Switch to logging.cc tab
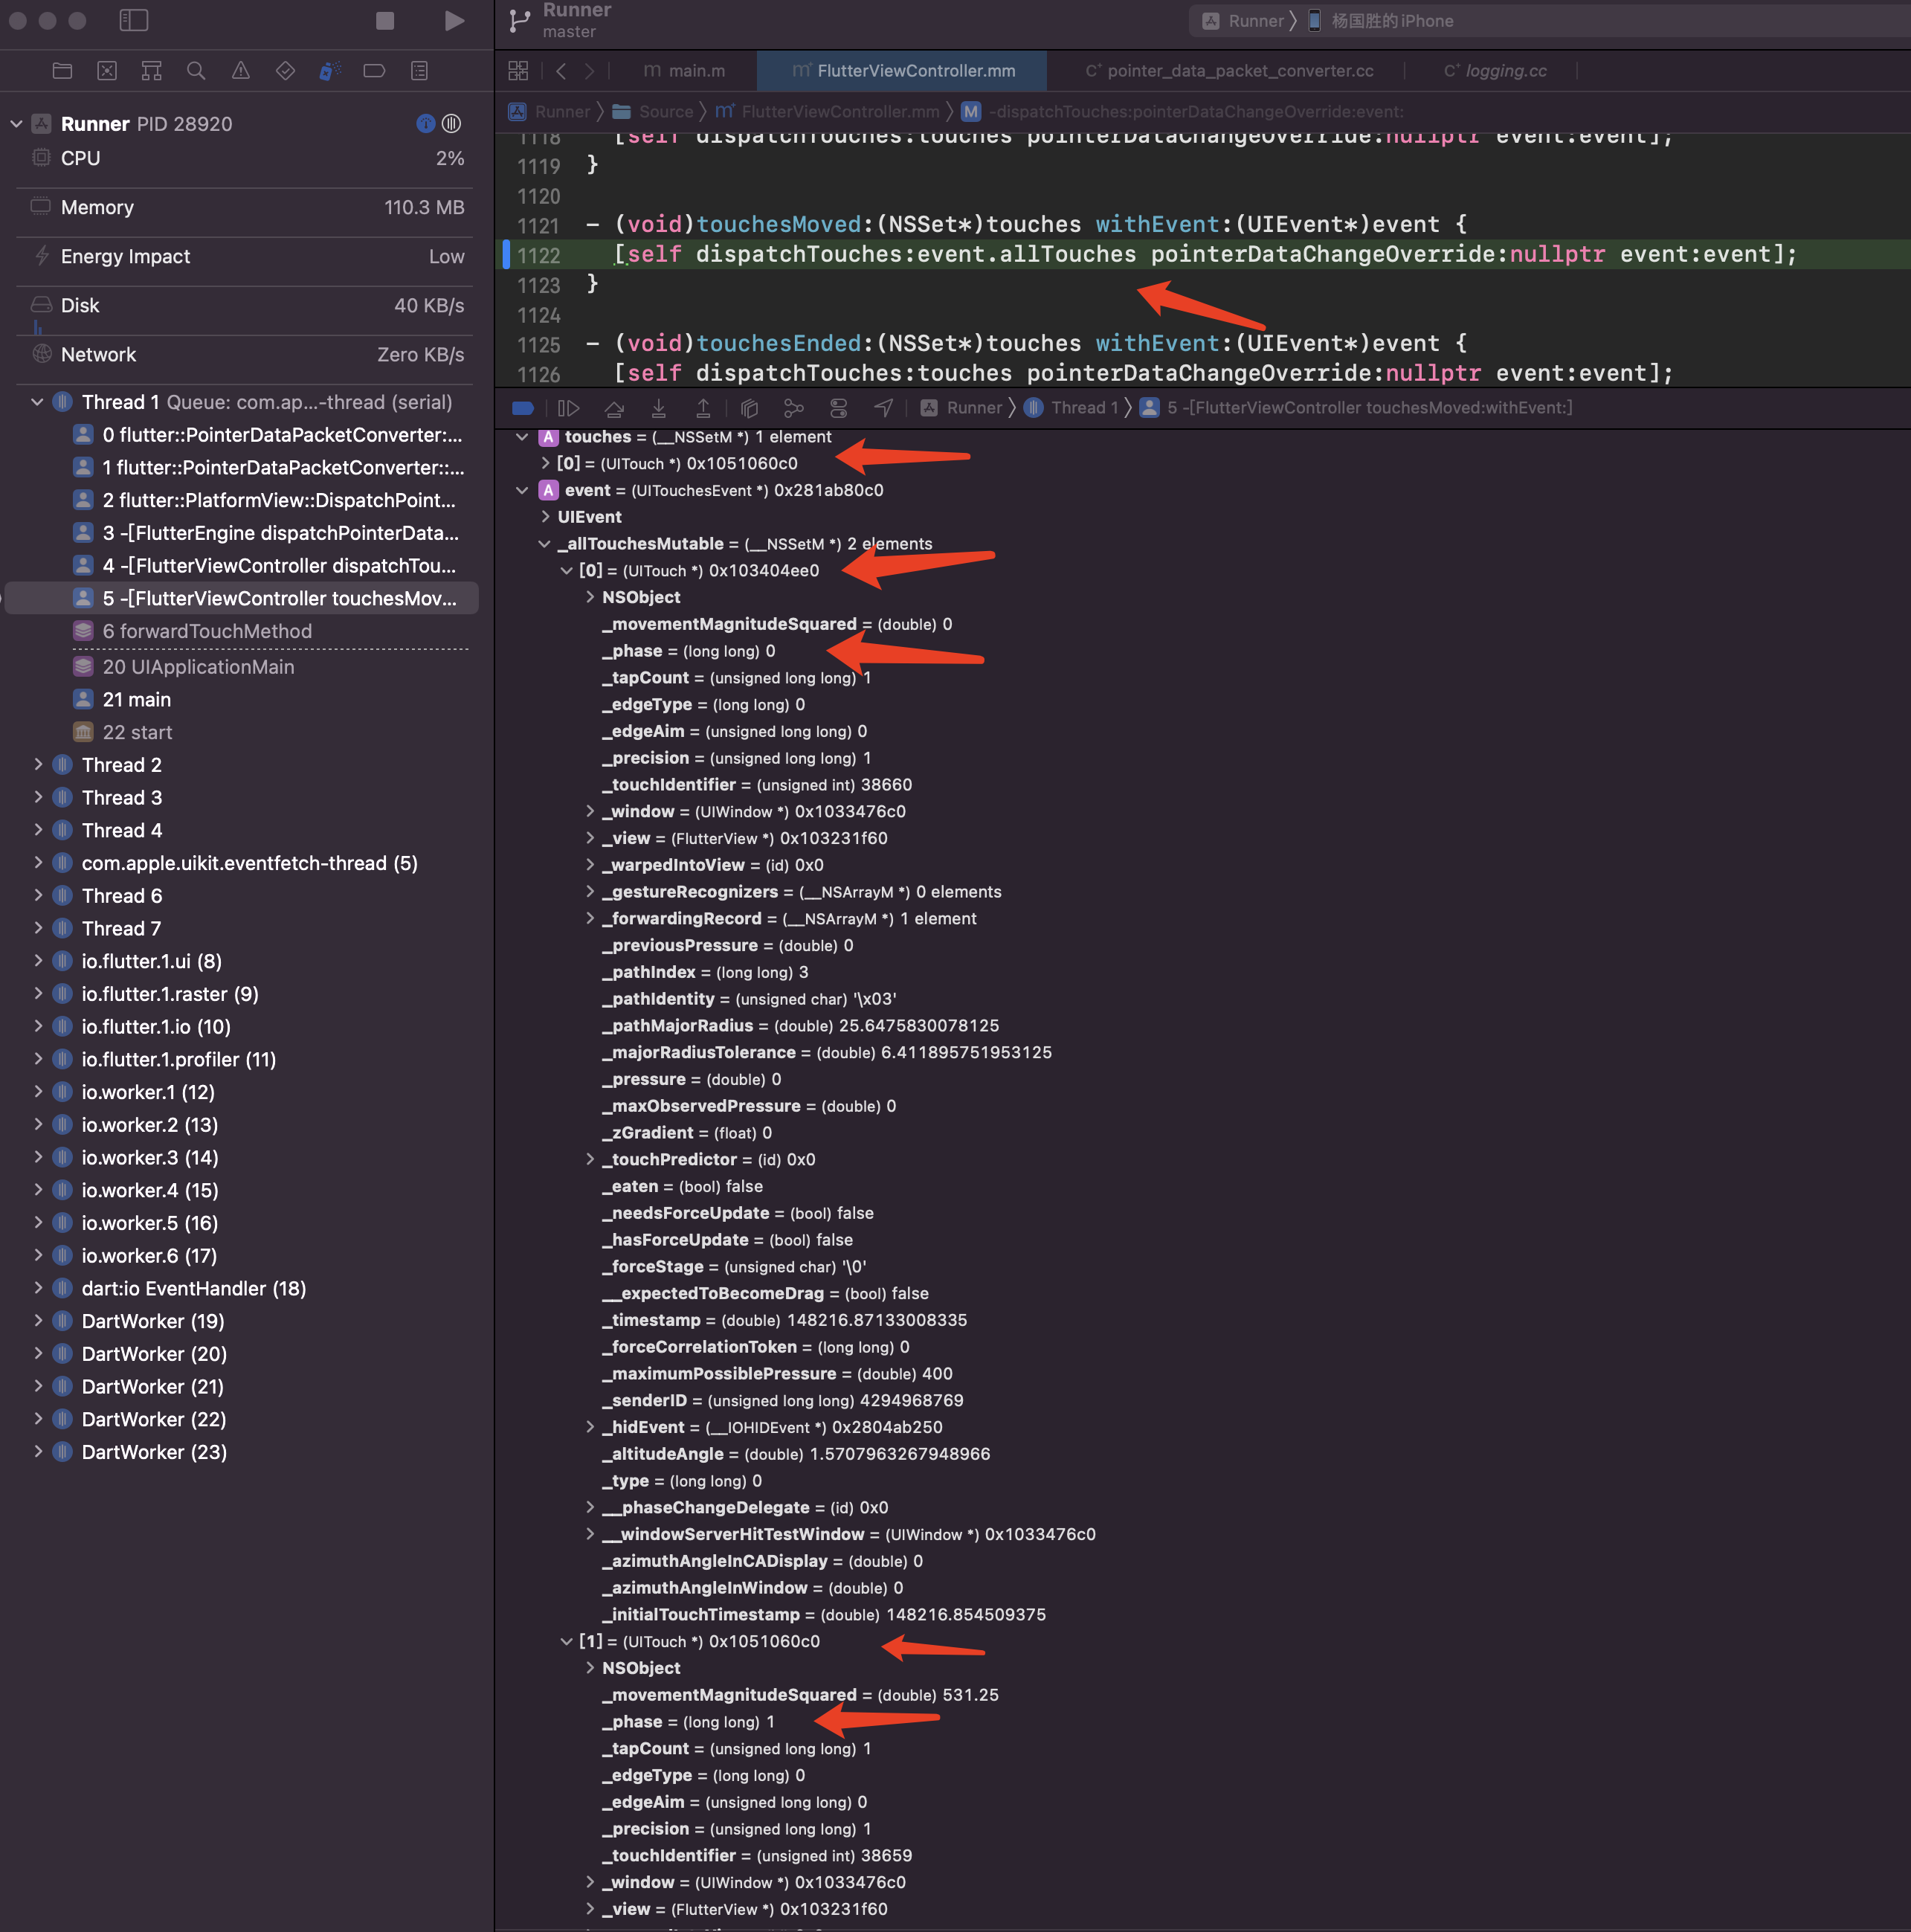This screenshot has width=1911, height=1932. click(1495, 70)
